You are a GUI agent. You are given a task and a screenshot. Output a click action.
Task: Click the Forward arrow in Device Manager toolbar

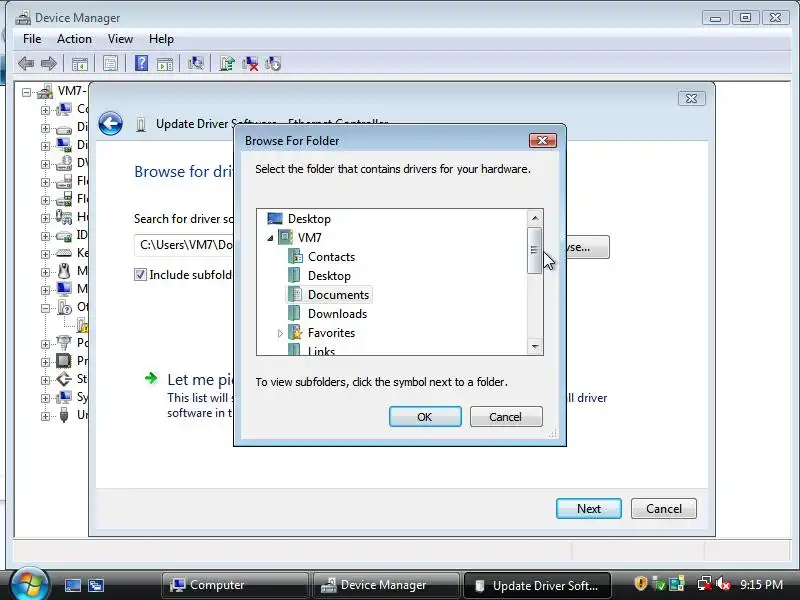[49, 64]
